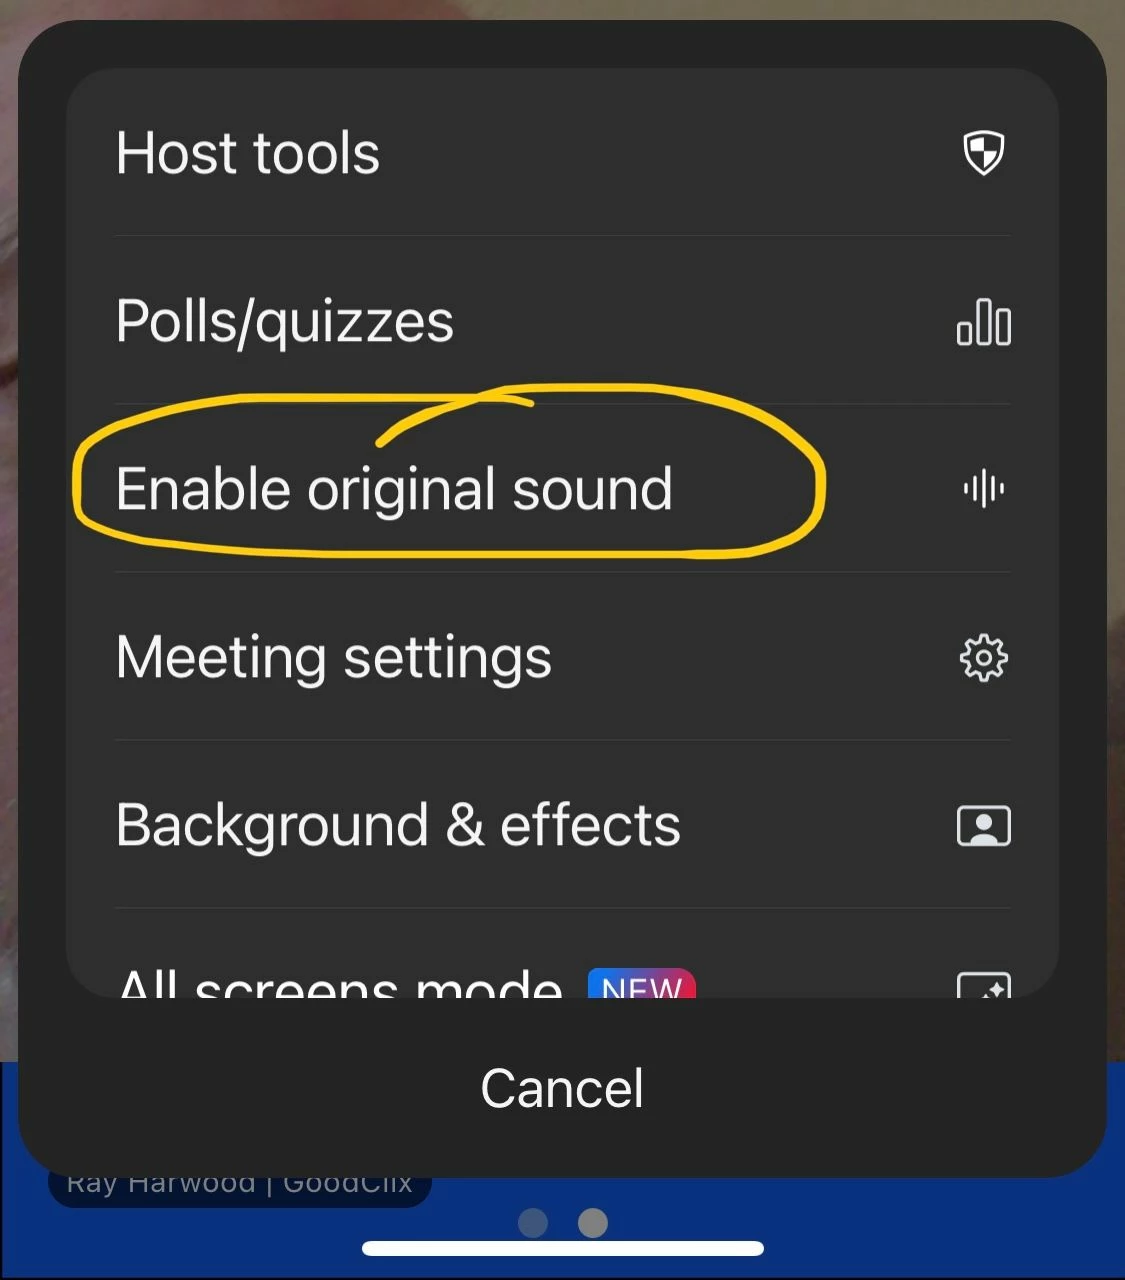The width and height of the screenshot is (1125, 1280).
Task: Tap the Host tools shield icon
Action: (x=984, y=153)
